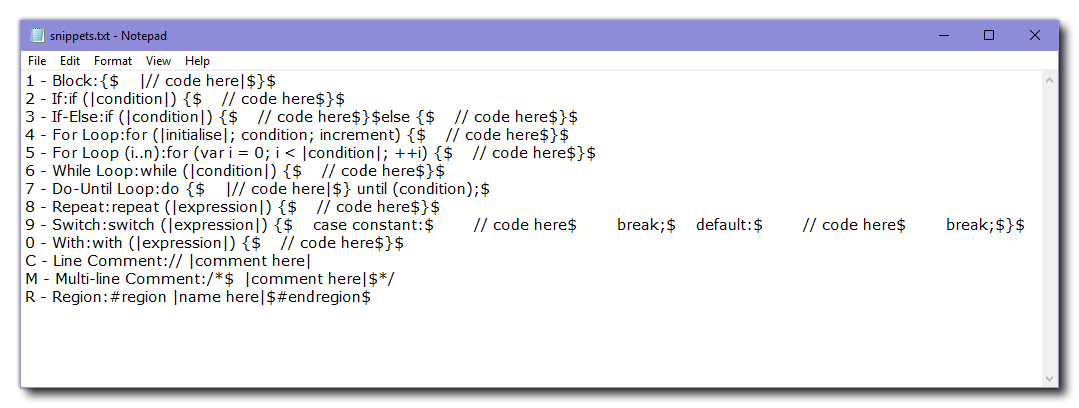Click the 'snippets.txt - Notepad' window title

pos(108,36)
